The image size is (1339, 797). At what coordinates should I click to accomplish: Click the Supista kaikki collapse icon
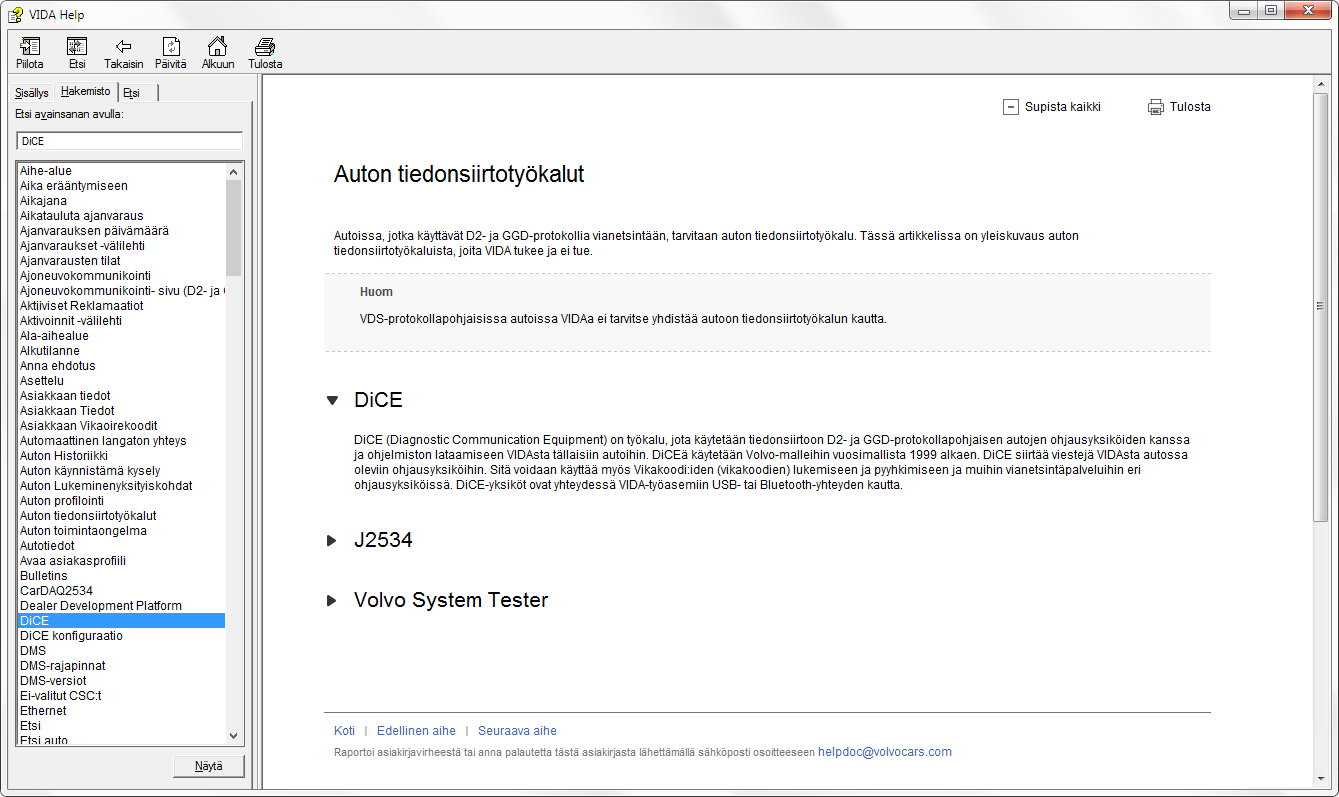click(x=1010, y=107)
